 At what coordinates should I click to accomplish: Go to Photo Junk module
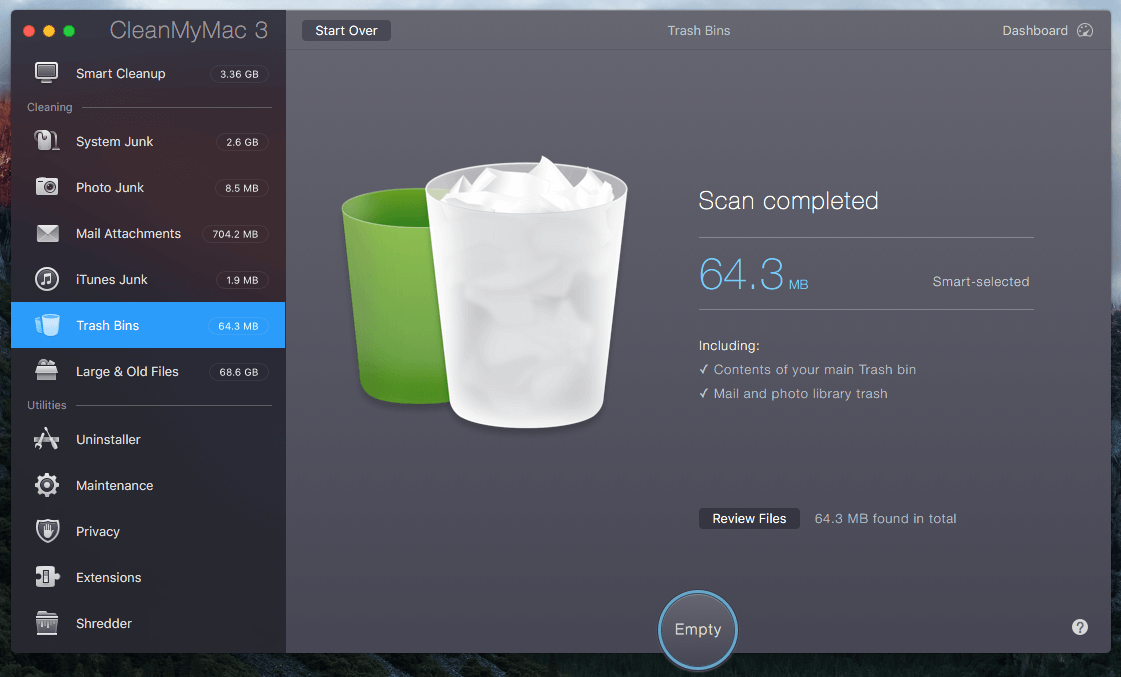click(148, 187)
